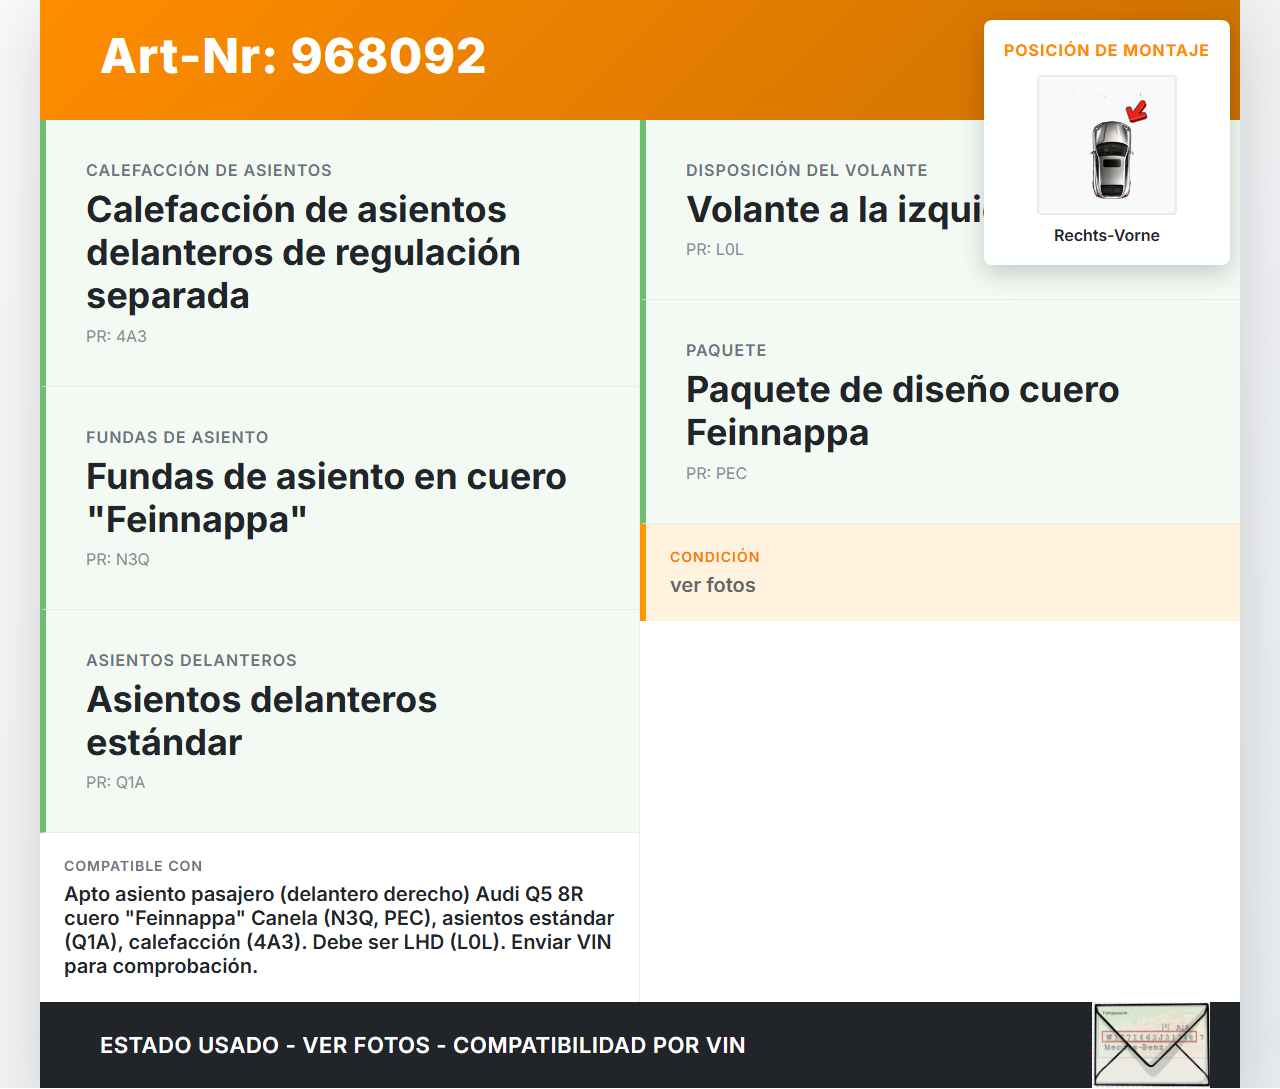Click the Posición de Montaje heading
The image size is (1280, 1089).
(1106, 50)
